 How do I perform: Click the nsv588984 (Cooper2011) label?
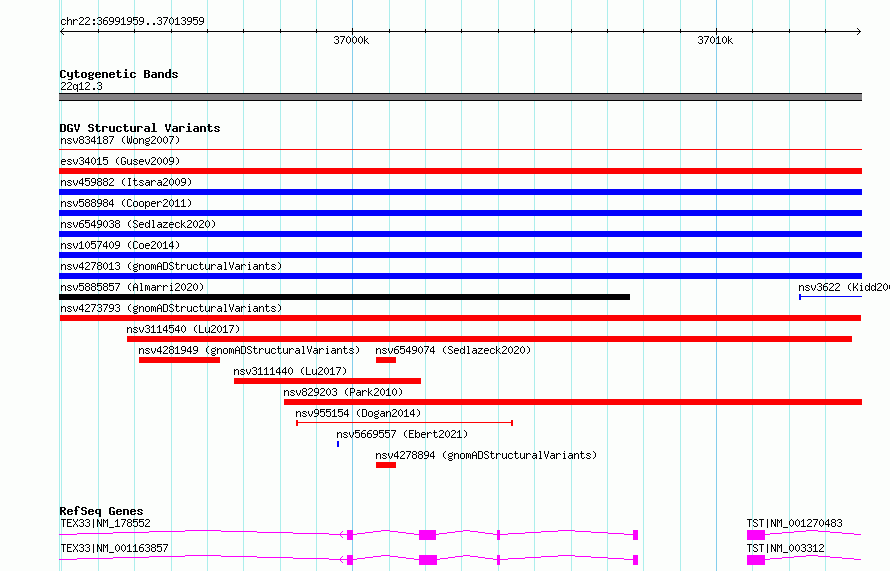(x=126, y=203)
